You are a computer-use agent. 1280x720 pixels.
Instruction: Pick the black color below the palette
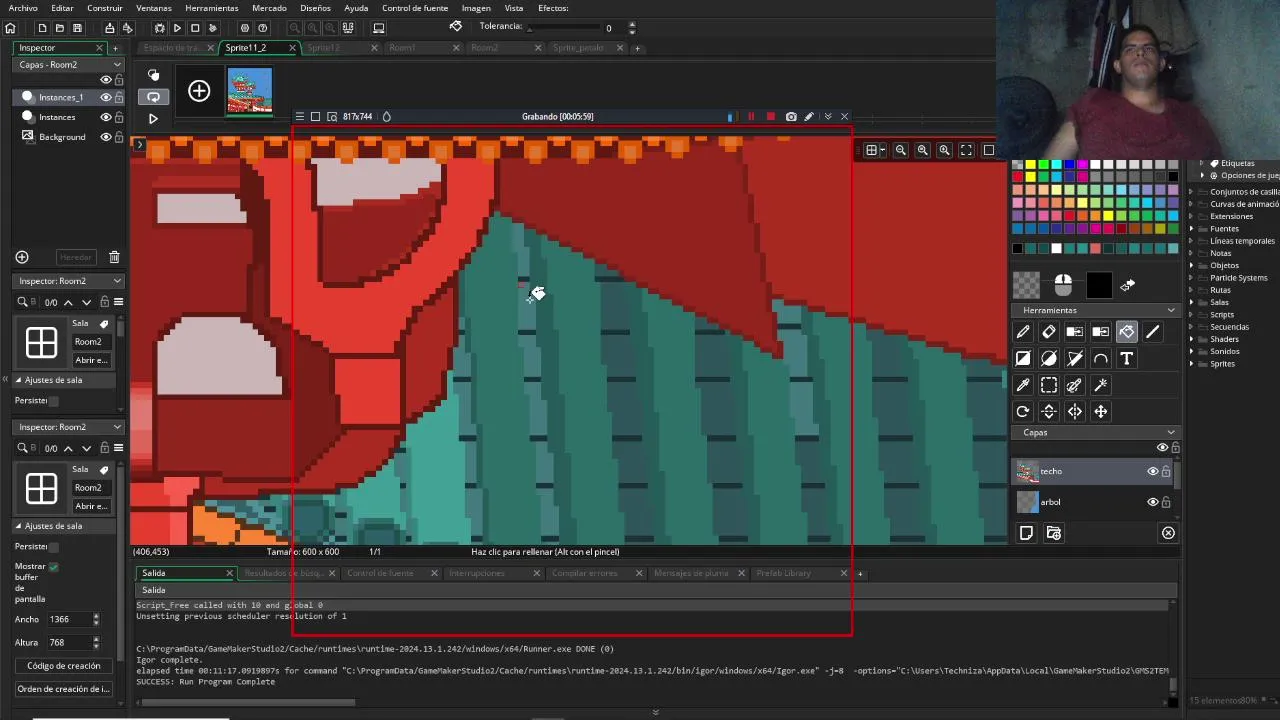[1017, 249]
